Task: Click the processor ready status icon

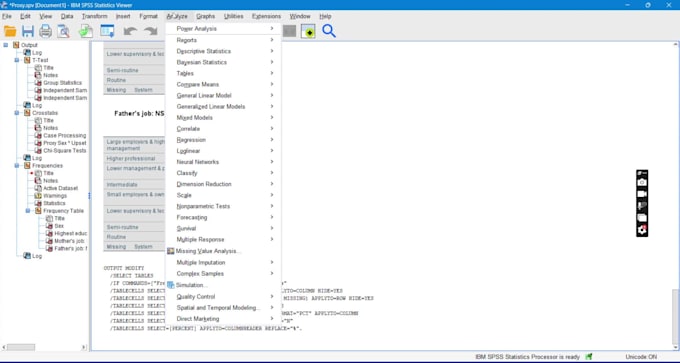Action: [588, 357]
